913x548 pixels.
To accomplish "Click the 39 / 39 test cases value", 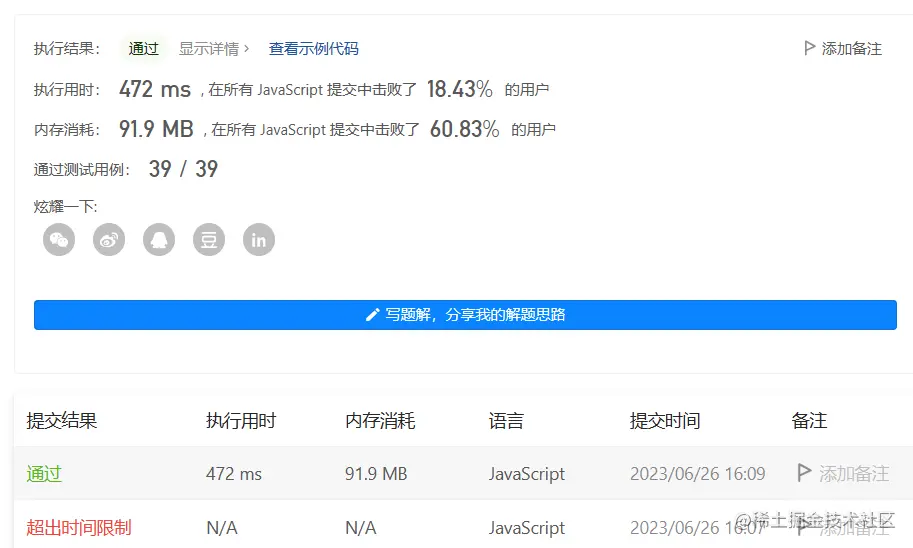I will click(183, 169).
